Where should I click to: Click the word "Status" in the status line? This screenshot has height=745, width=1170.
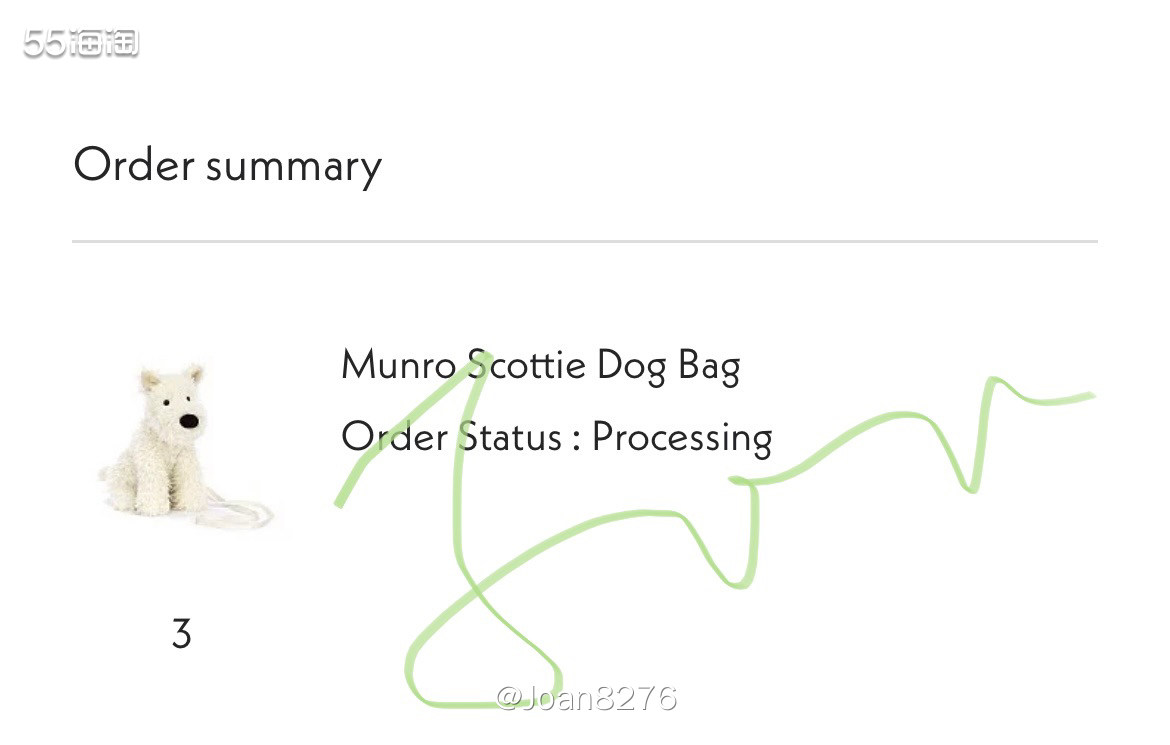coord(510,438)
